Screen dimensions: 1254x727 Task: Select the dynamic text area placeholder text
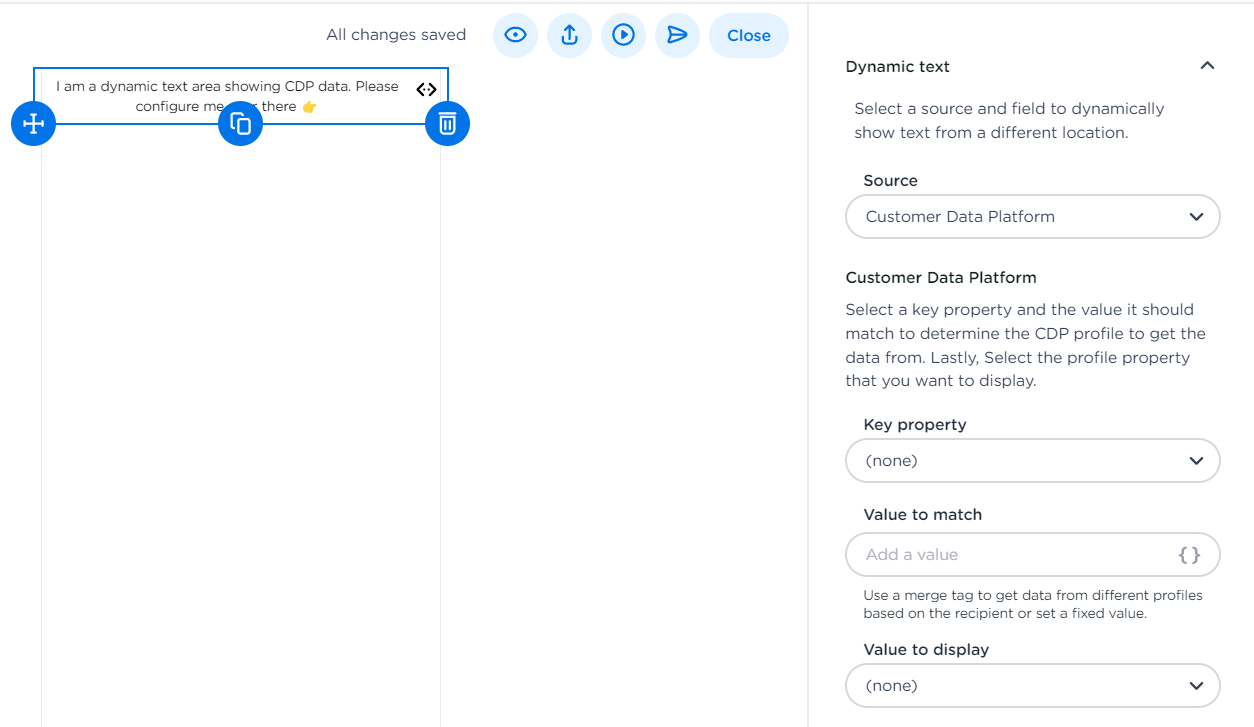tap(227, 87)
